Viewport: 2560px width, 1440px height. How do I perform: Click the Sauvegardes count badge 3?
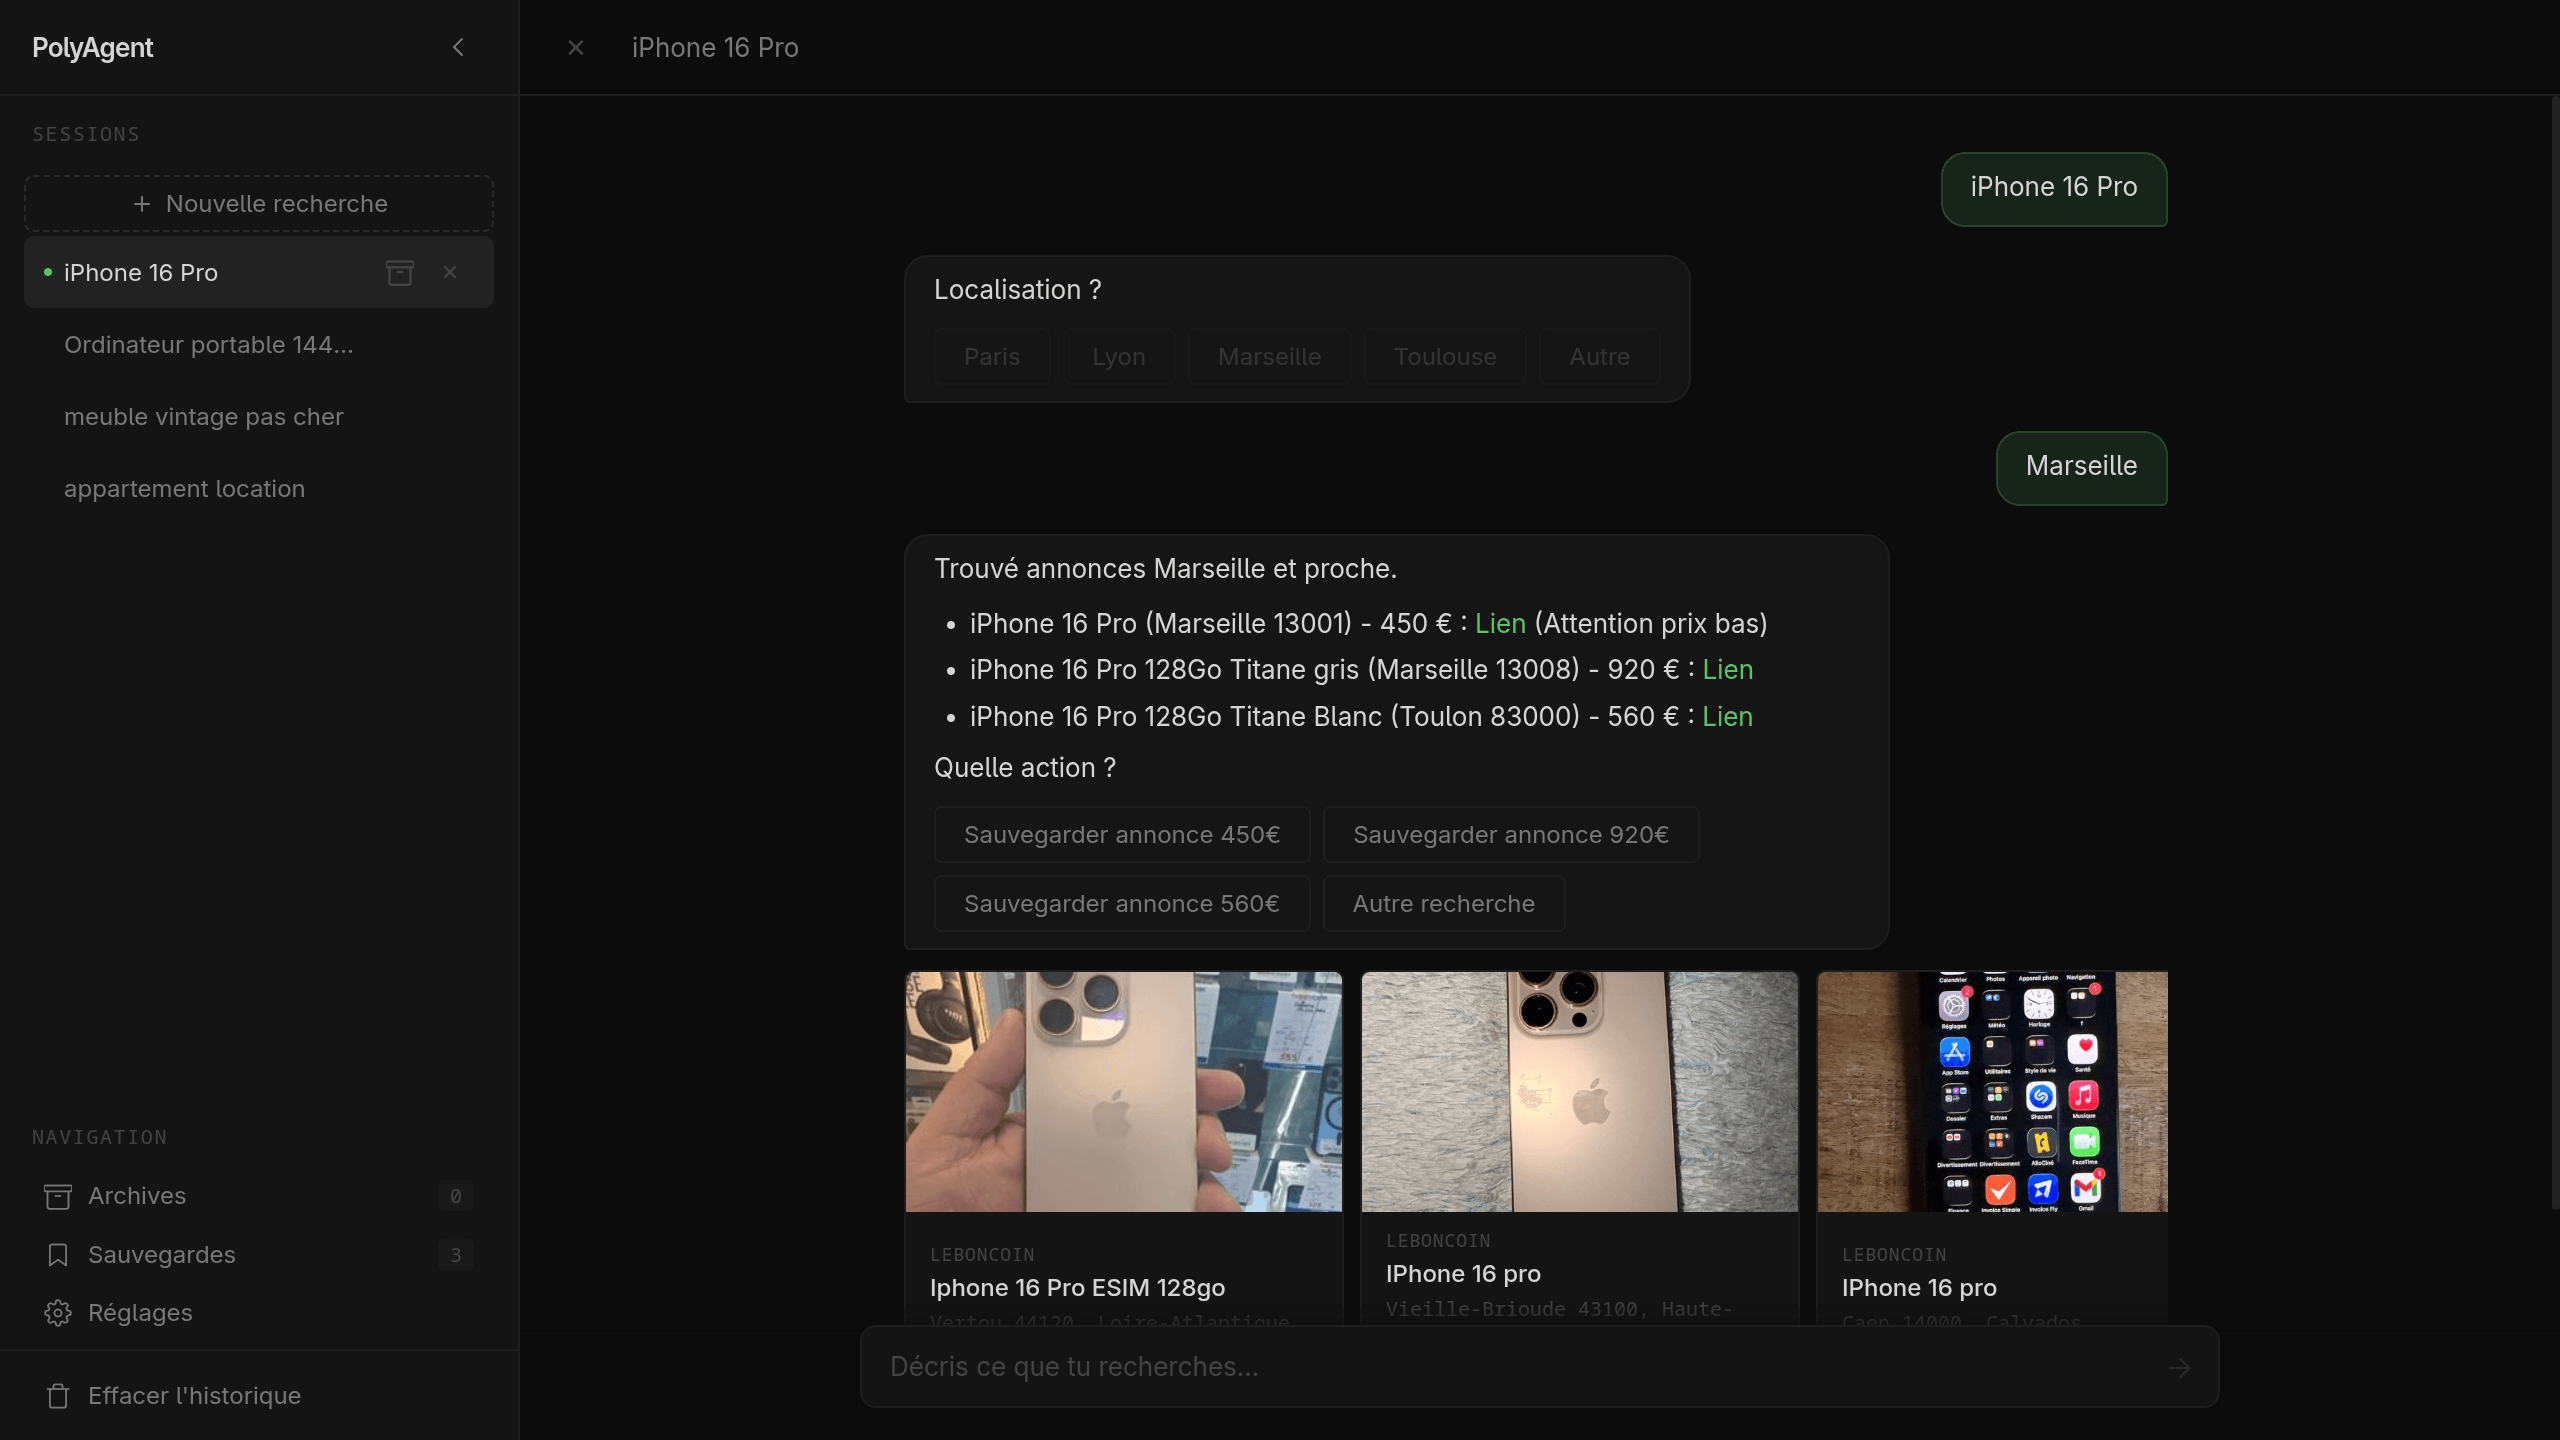point(456,1255)
